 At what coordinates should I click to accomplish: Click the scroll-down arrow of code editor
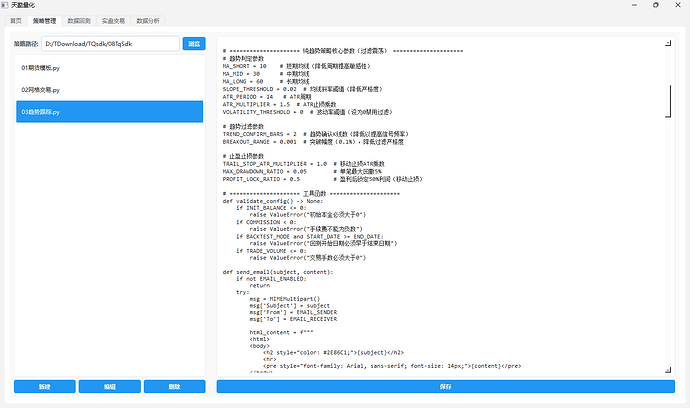[669, 369]
